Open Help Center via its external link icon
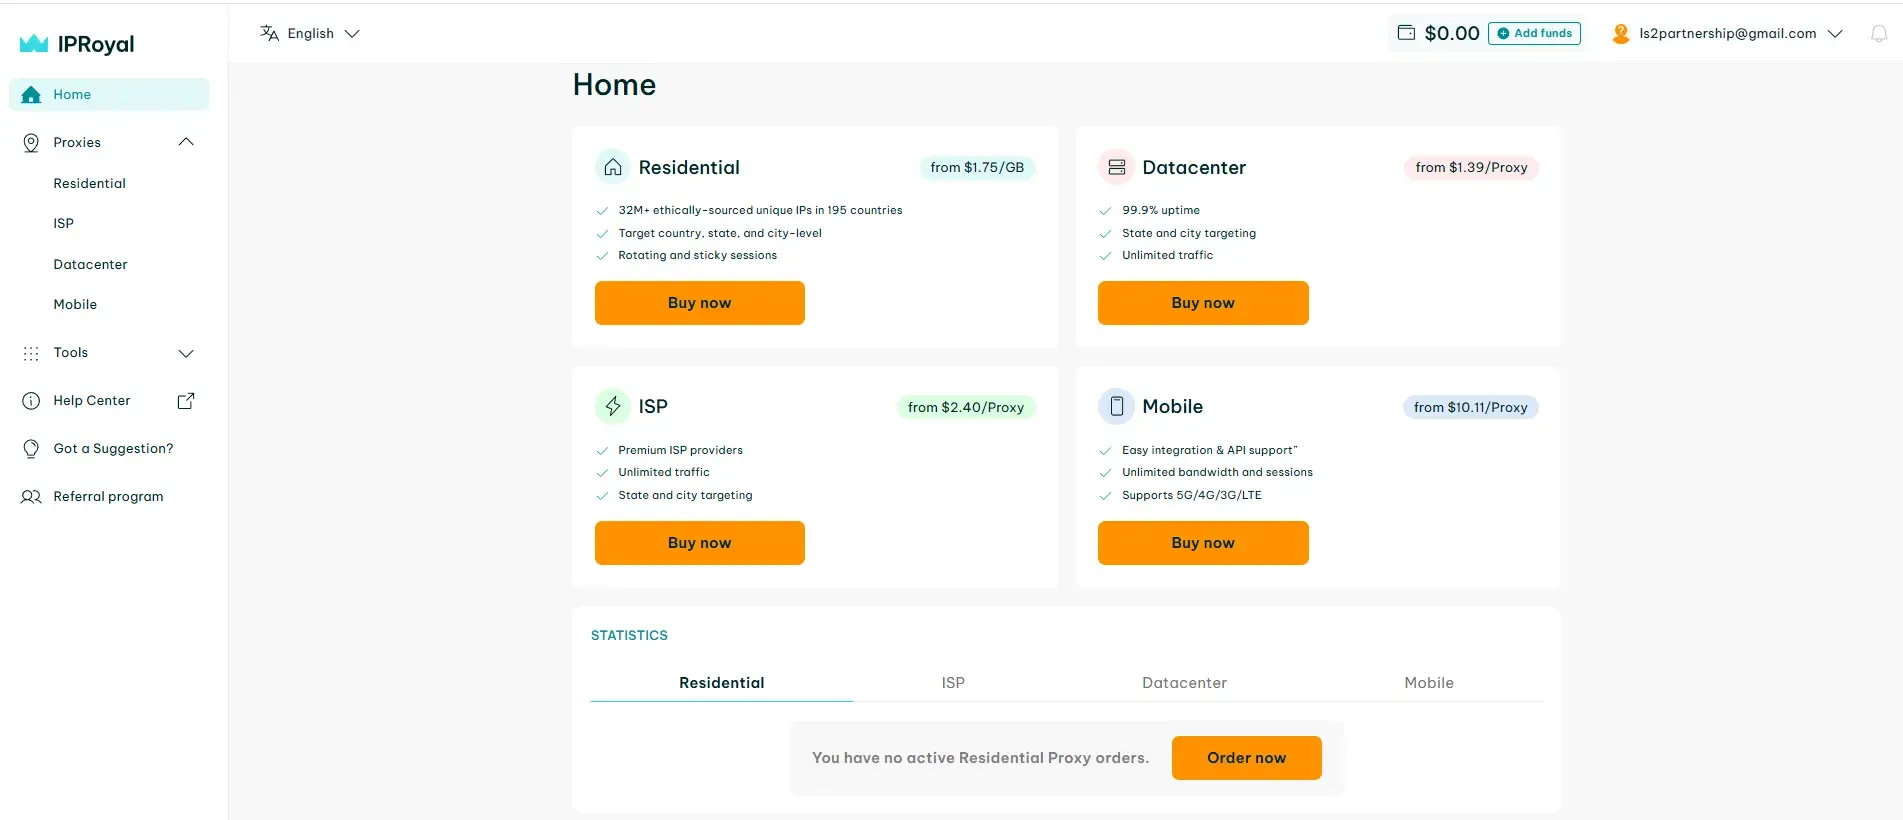Image resolution: width=1903 pixels, height=820 pixels. click(x=186, y=400)
